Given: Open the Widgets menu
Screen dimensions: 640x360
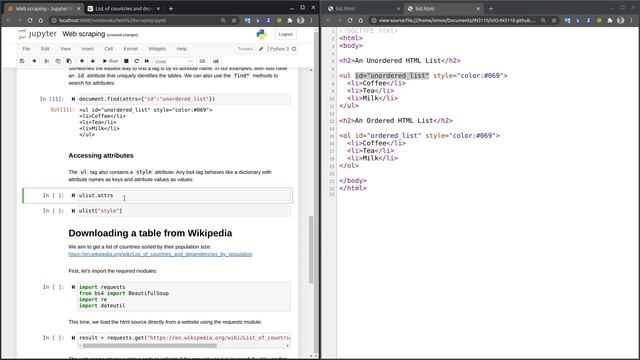Looking at the screenshot, I should pos(157,49).
